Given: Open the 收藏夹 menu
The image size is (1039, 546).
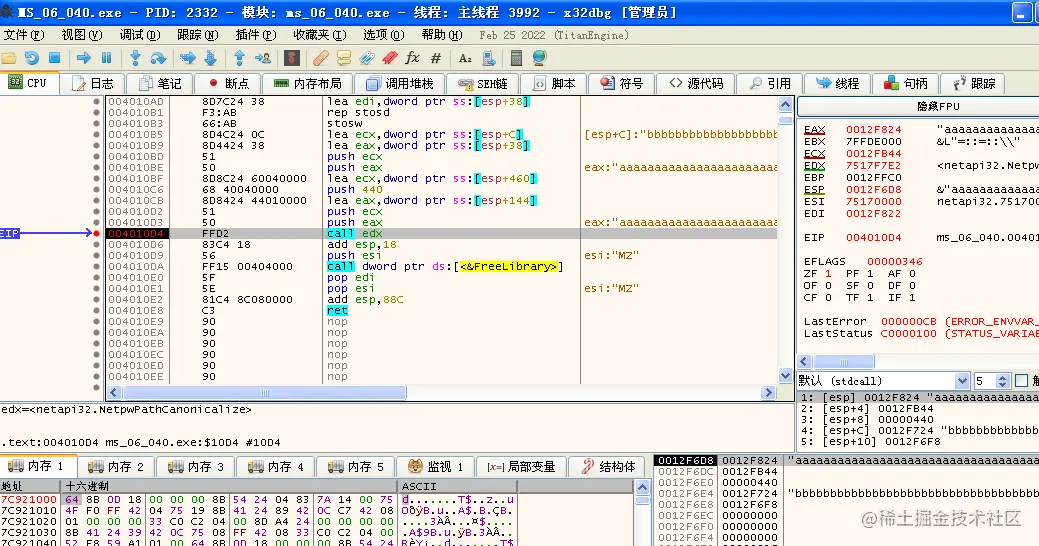Looking at the screenshot, I should 320,35.
